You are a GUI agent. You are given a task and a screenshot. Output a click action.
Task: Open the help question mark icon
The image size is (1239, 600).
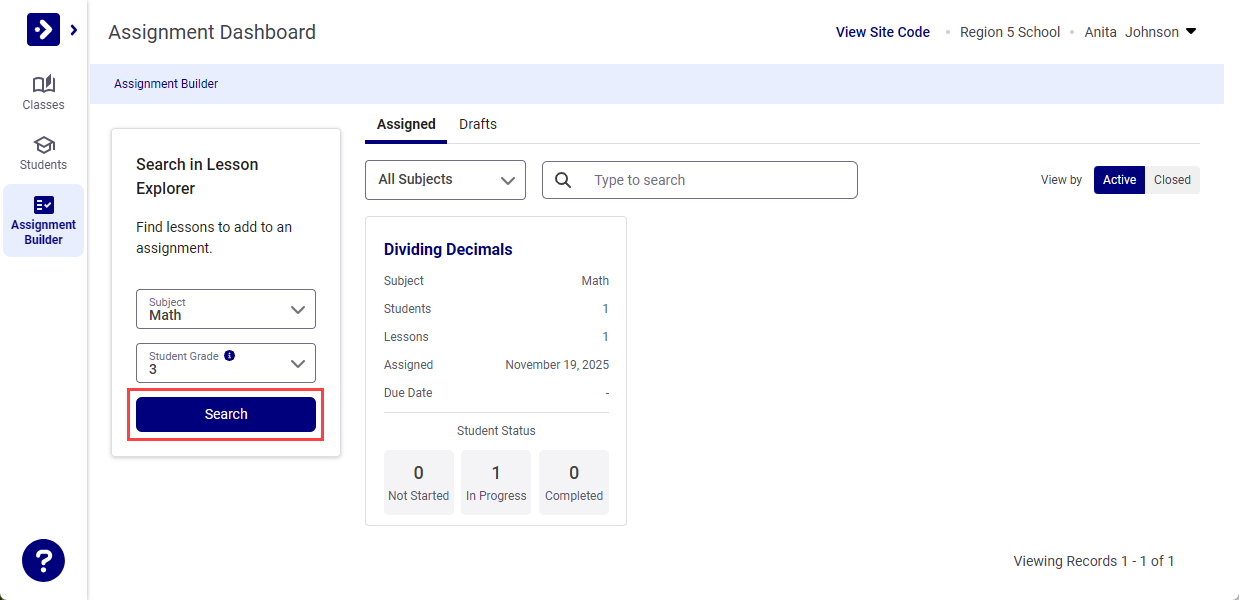click(43, 560)
